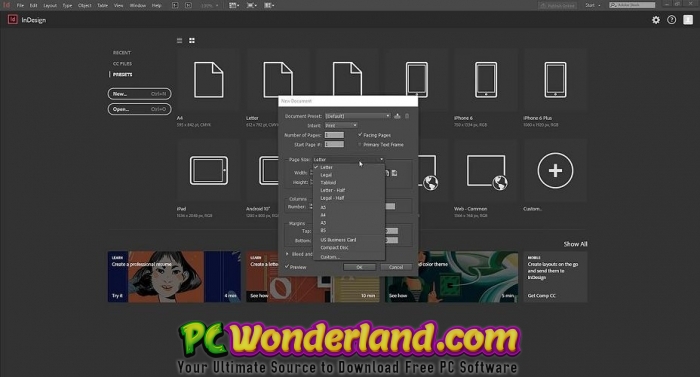Select the iPad preset icon
Viewport: 700px width, 377px height.
[x=208, y=170]
